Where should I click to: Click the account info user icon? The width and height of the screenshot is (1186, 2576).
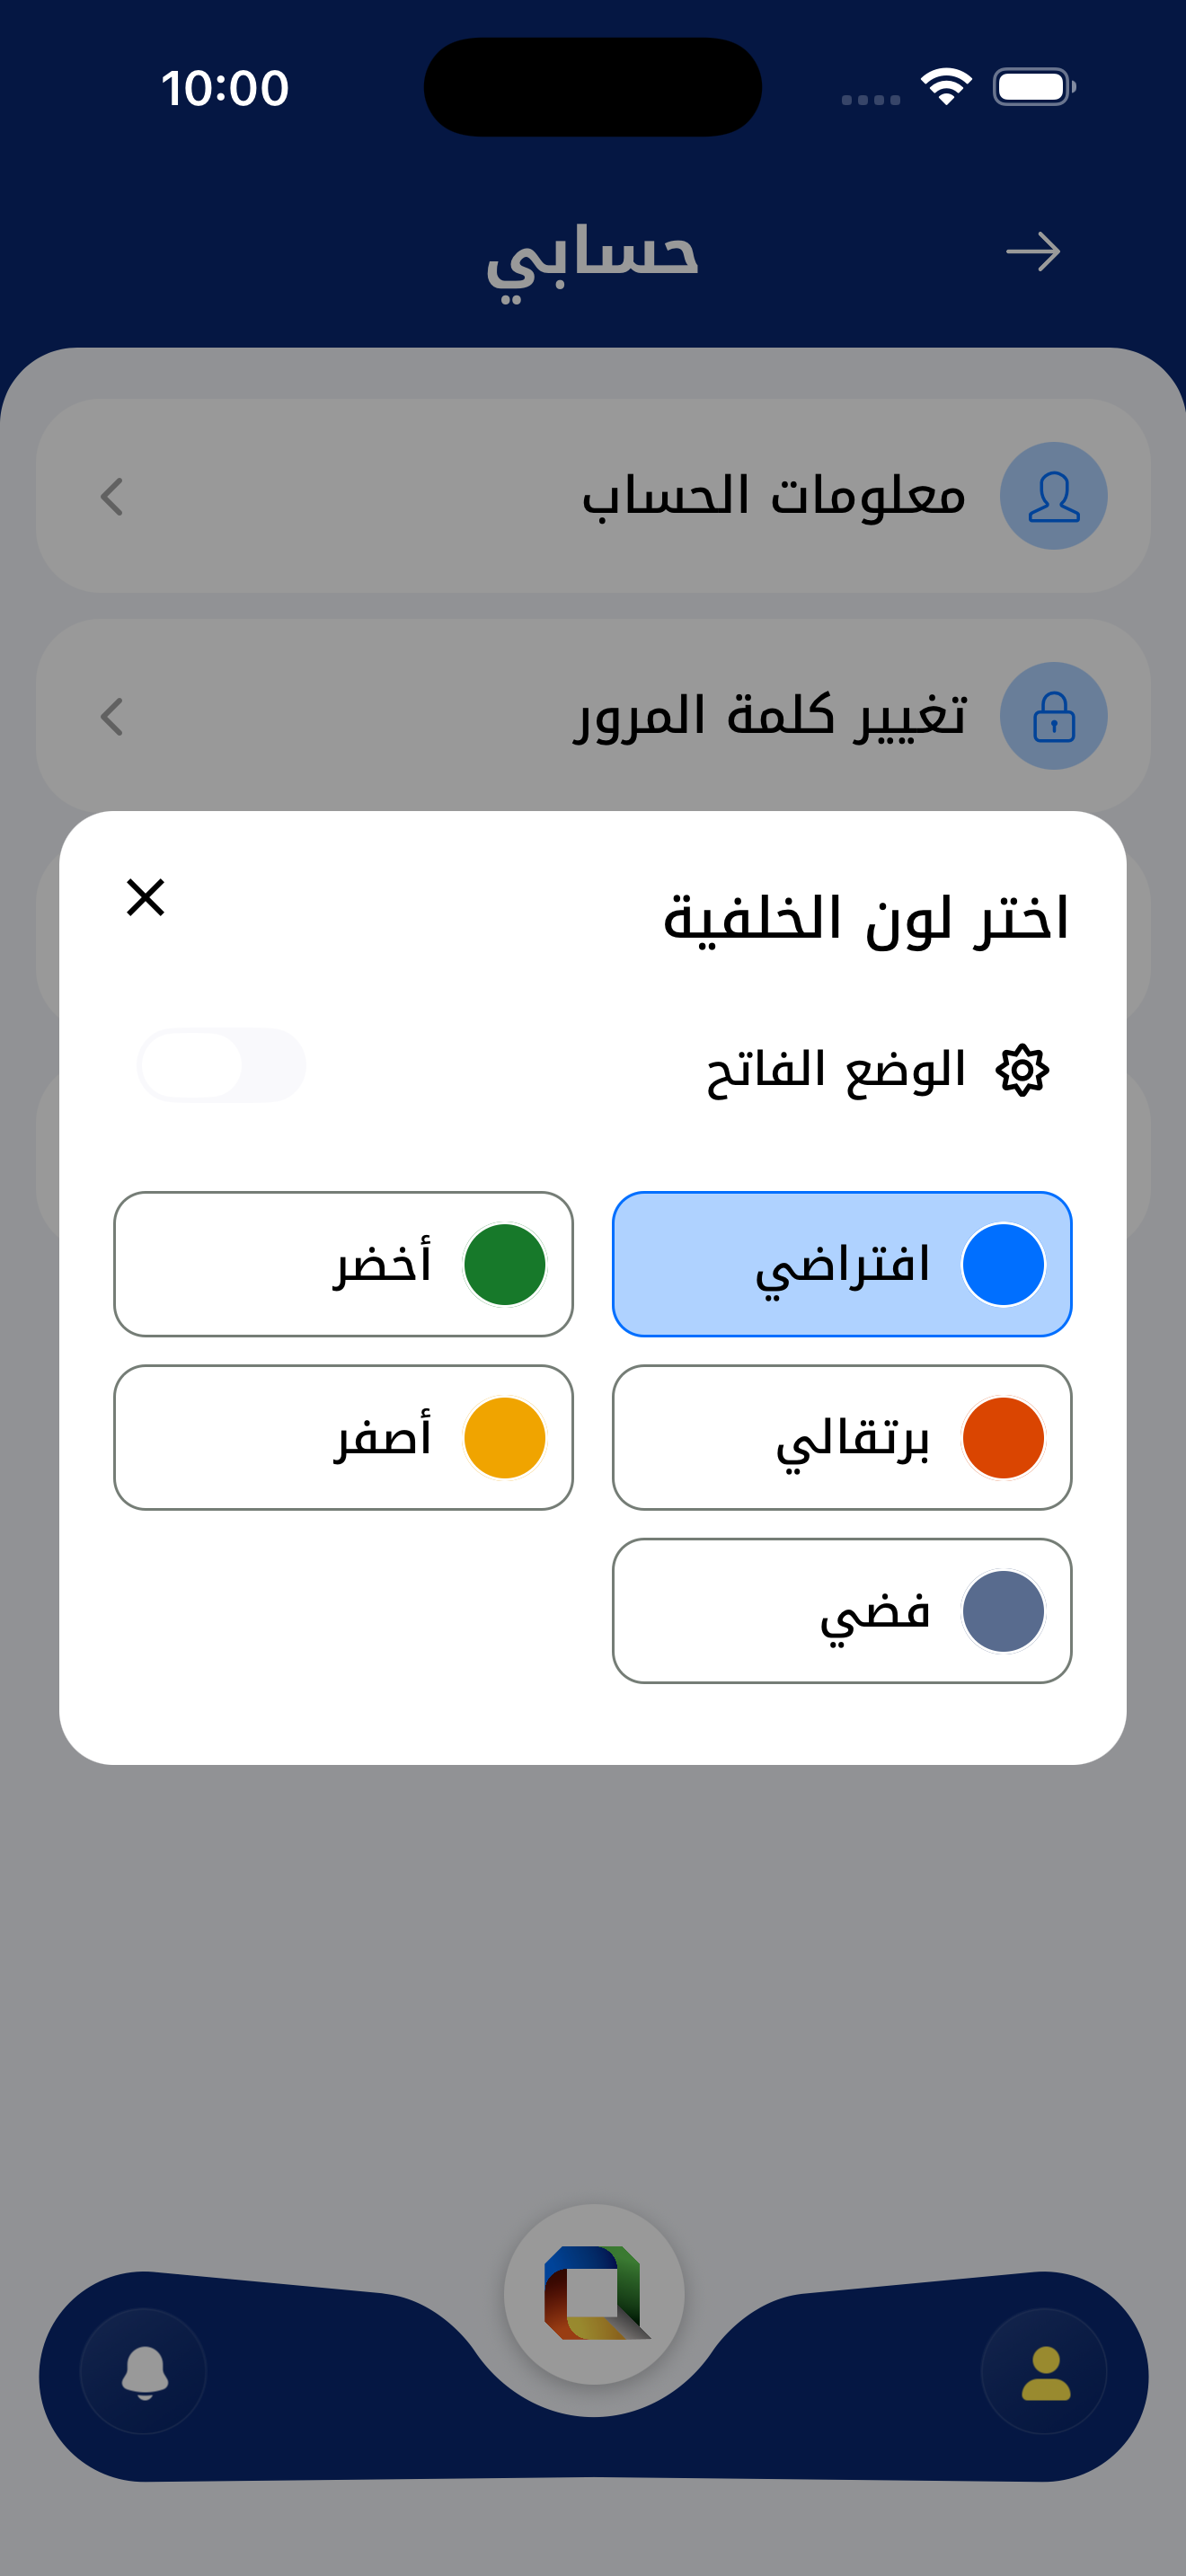[1053, 496]
